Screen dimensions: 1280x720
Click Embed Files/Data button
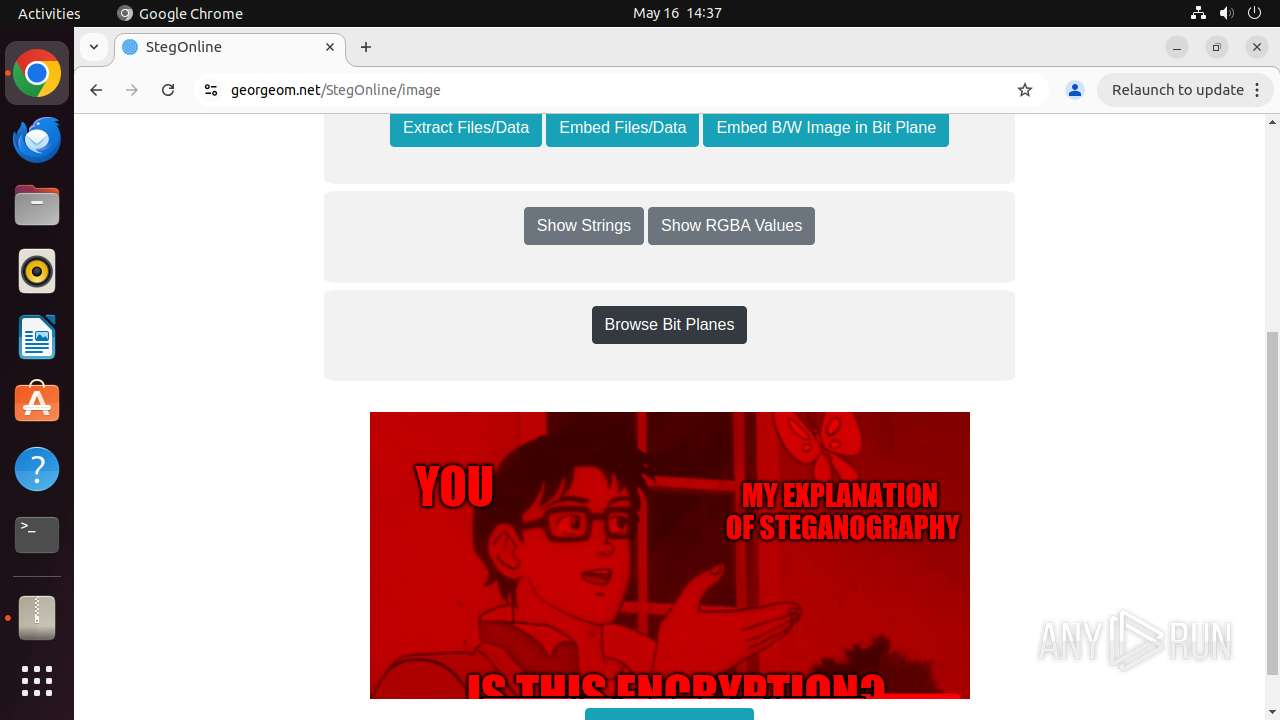tap(623, 128)
